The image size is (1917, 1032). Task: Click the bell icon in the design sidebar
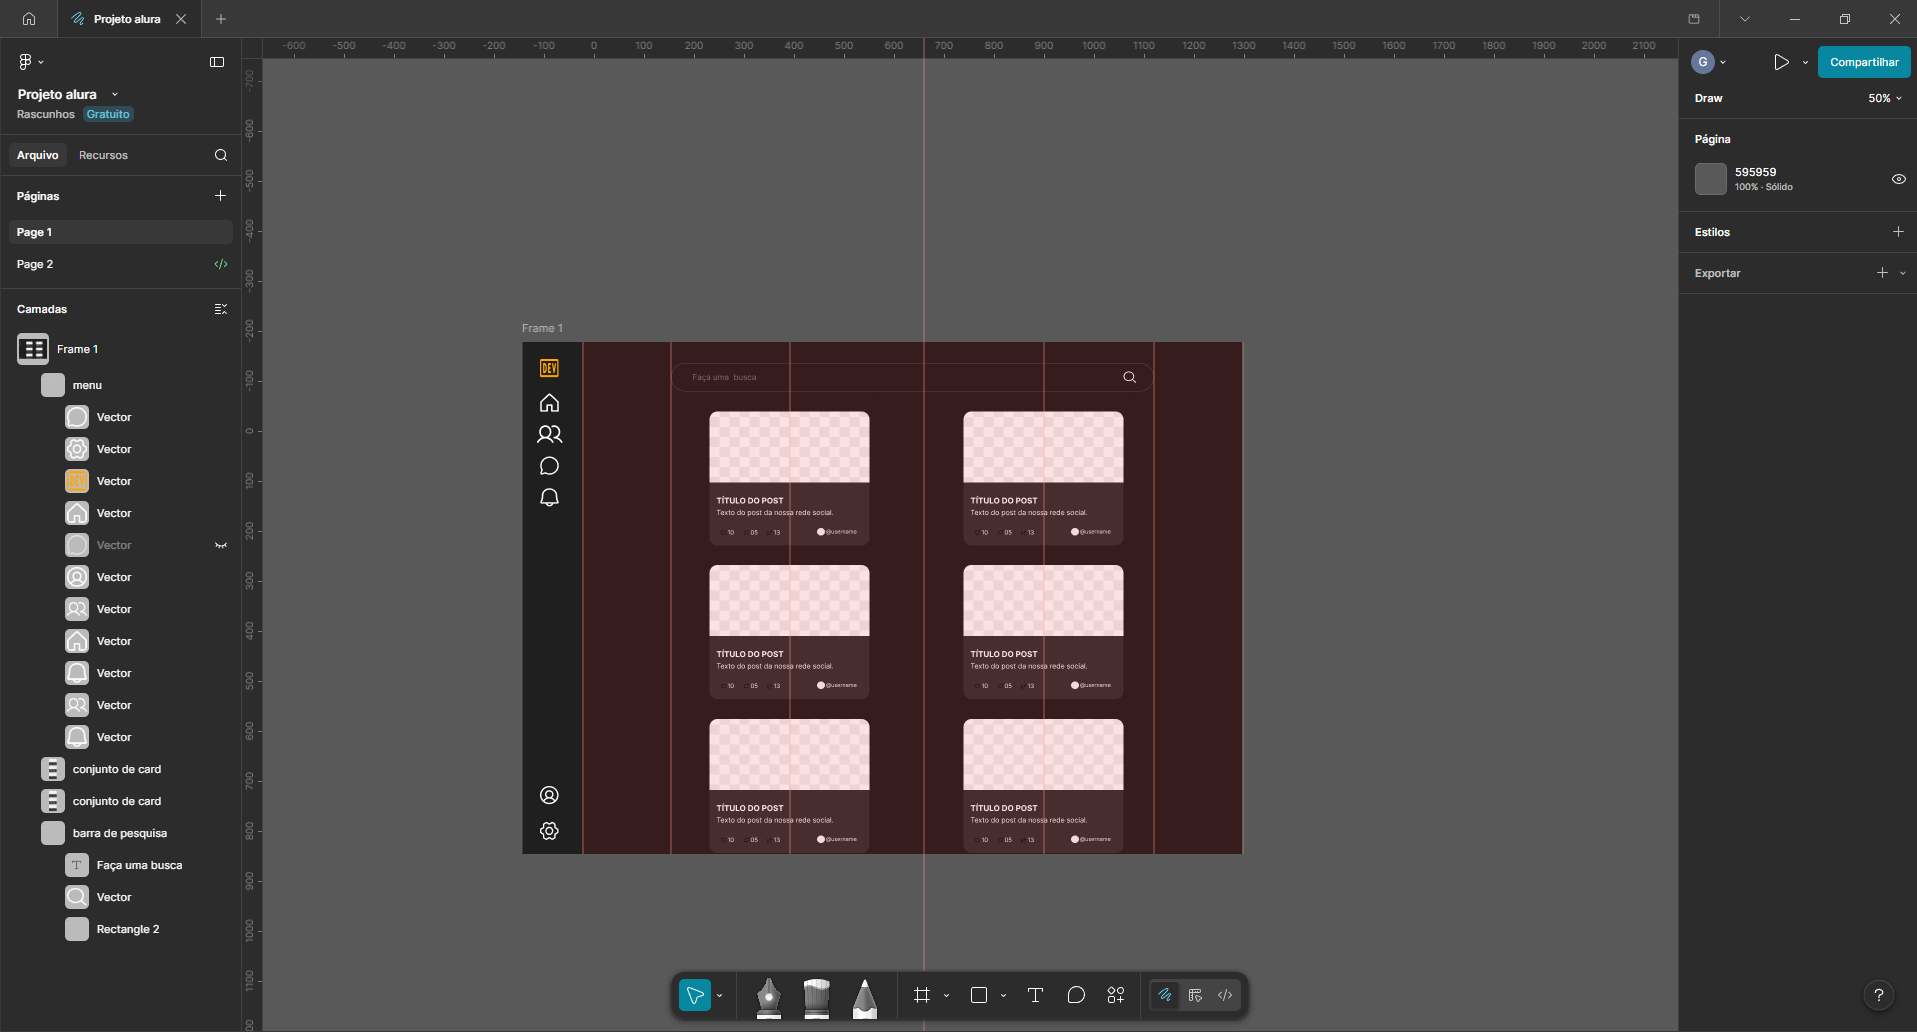click(x=549, y=498)
